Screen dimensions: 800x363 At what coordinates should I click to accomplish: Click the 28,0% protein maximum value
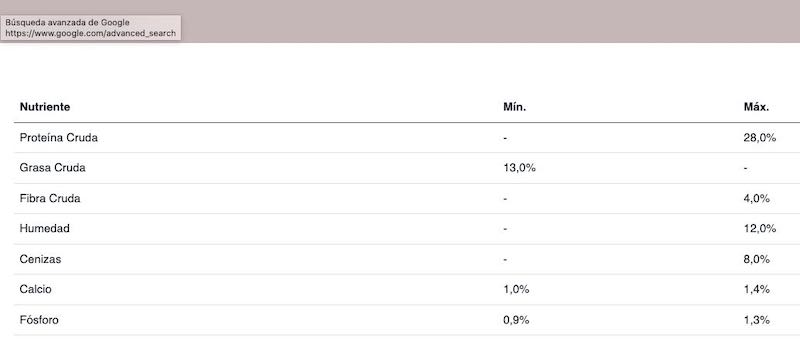click(x=760, y=138)
